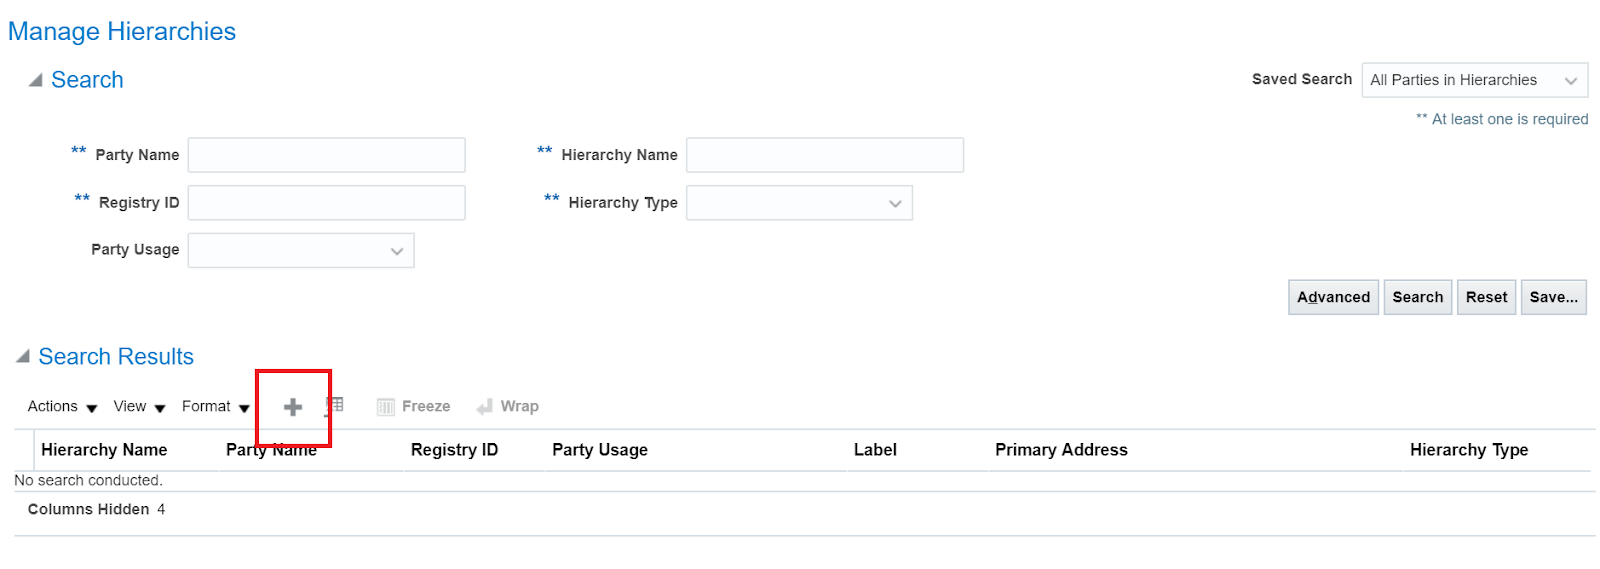Open the Format menu
1600x569 pixels.
[x=215, y=407]
